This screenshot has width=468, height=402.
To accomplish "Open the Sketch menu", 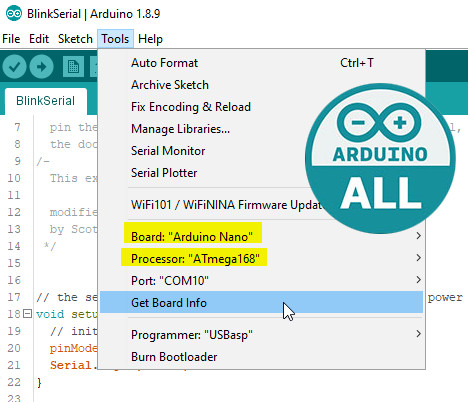I will pos(75,39).
